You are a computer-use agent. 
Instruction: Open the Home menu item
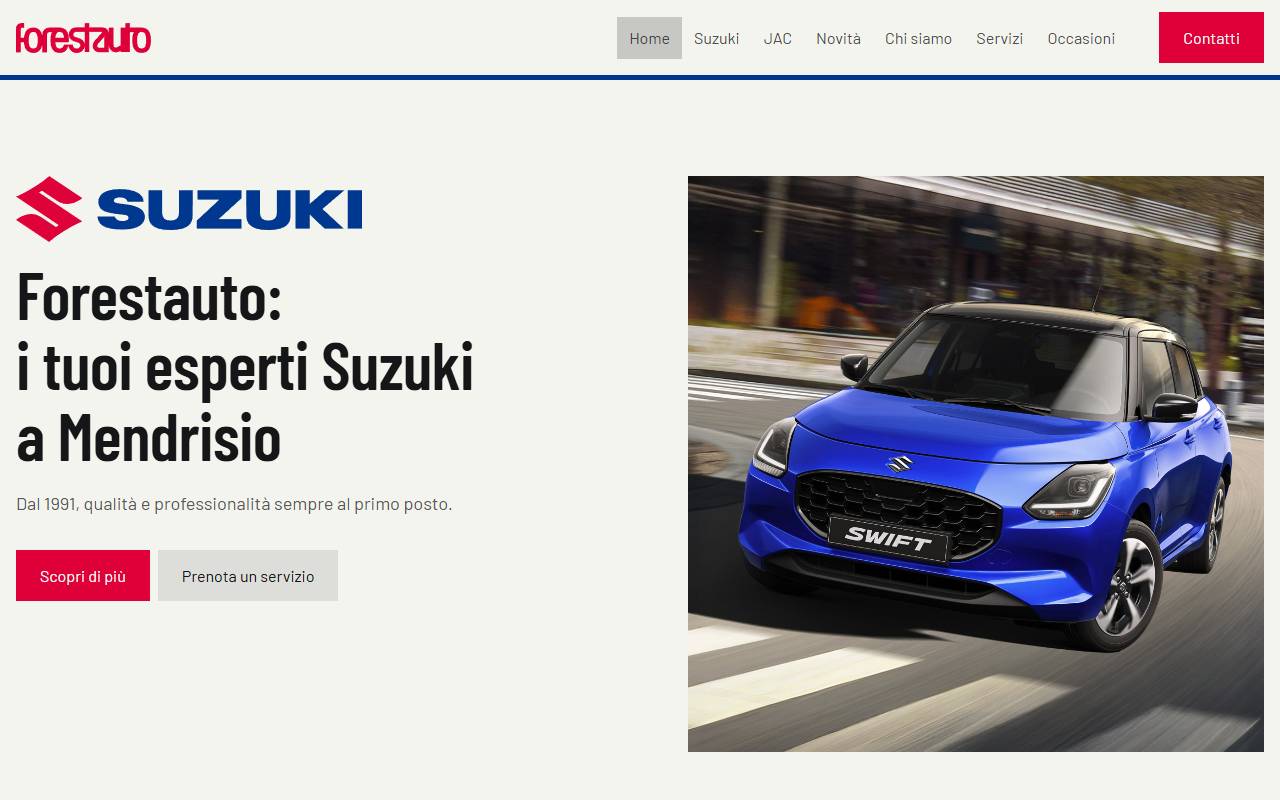pyautogui.click(x=649, y=38)
